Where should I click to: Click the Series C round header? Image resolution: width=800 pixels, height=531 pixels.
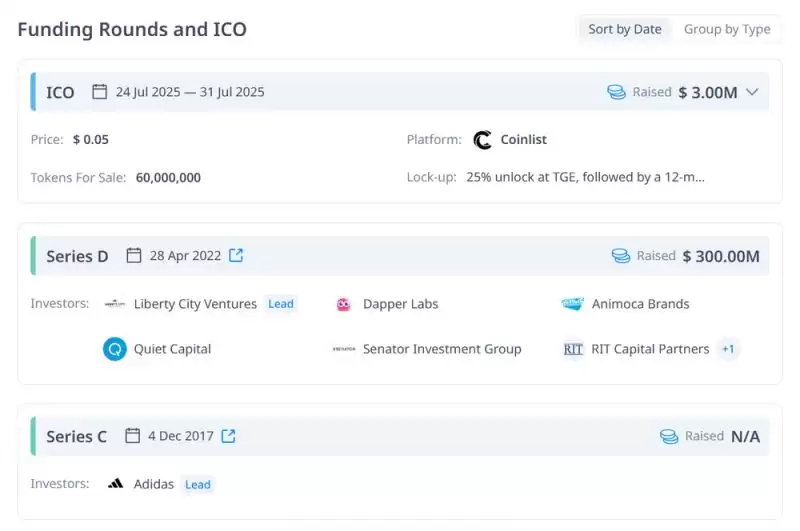[76, 437]
